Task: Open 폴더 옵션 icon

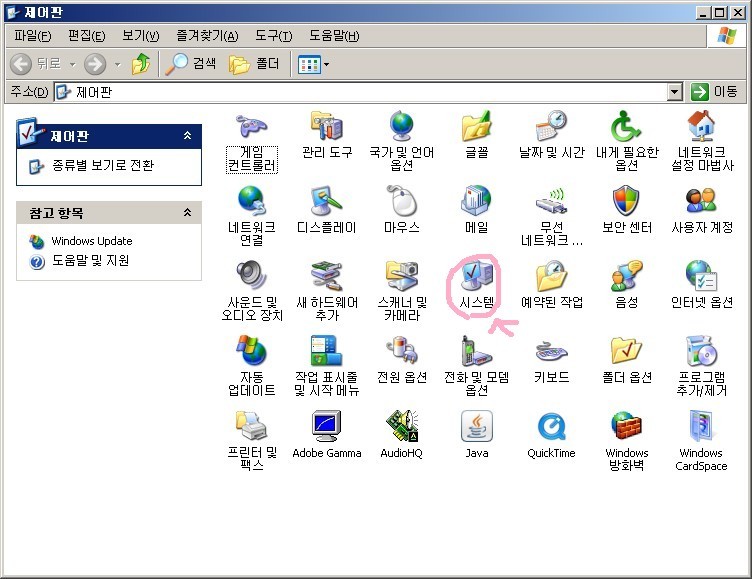Action: click(x=626, y=360)
